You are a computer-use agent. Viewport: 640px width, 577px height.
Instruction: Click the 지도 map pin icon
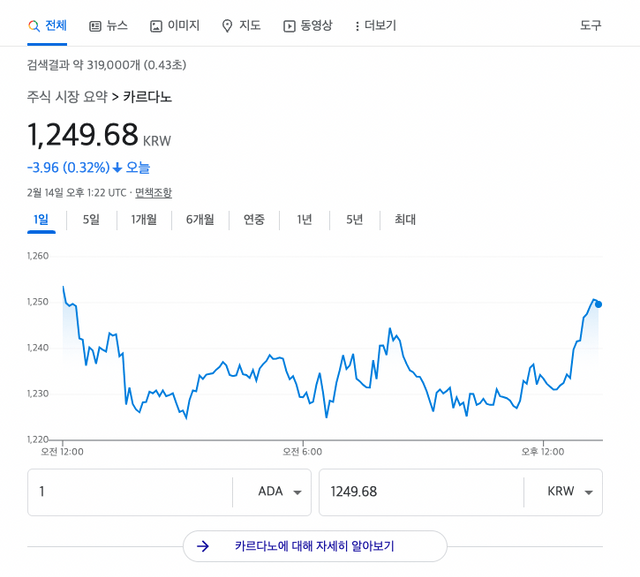click(x=227, y=26)
